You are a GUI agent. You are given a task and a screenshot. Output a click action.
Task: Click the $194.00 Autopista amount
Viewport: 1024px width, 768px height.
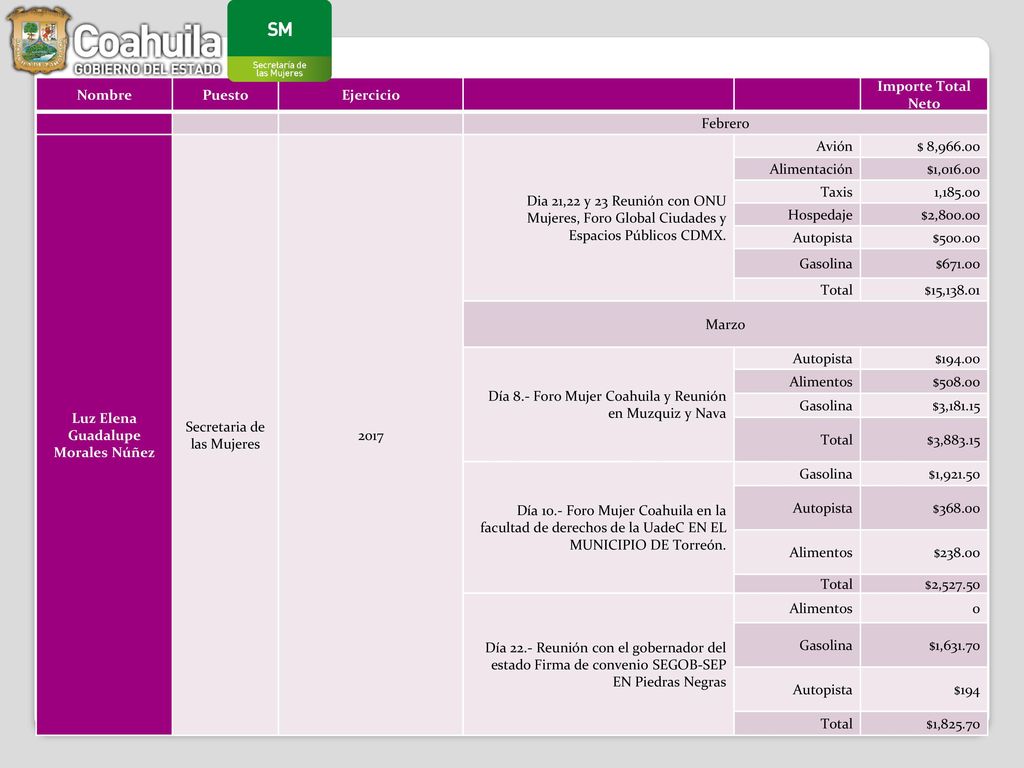[x=957, y=359]
